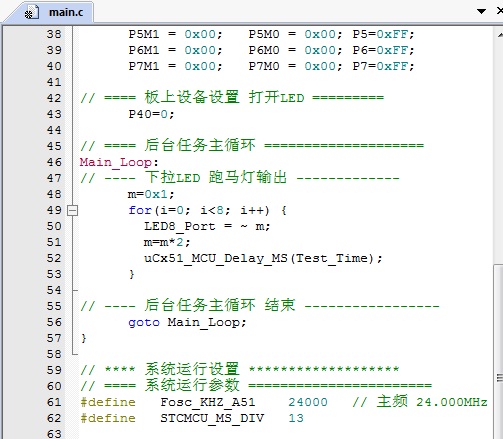Collapse the for loop fold at line 49
503x439 pixels.
[72, 211]
